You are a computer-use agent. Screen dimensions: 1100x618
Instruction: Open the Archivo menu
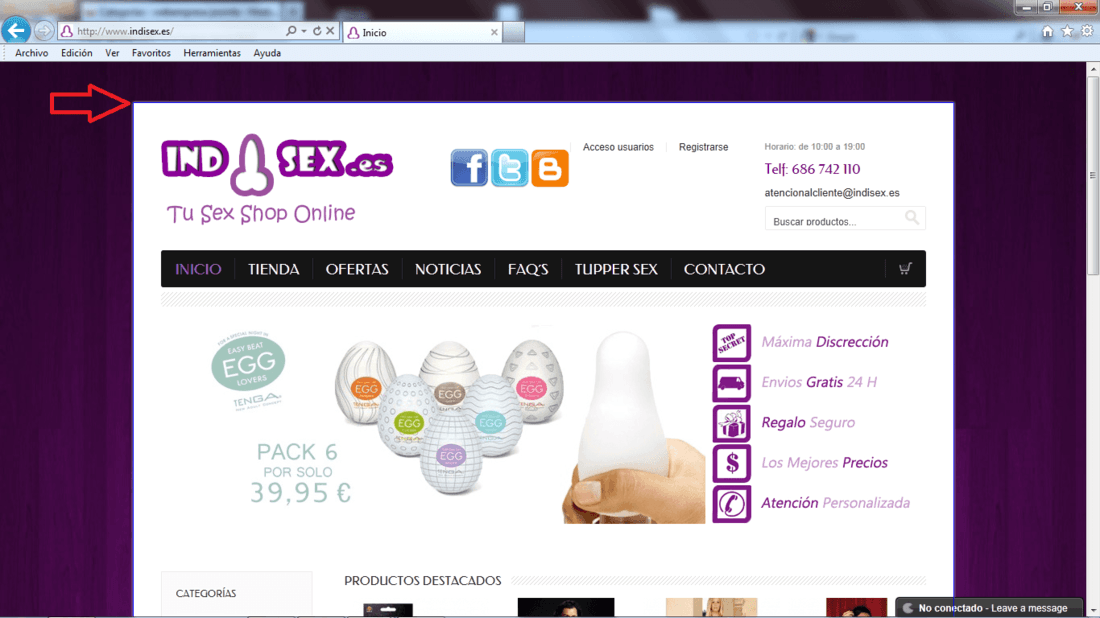(32, 53)
